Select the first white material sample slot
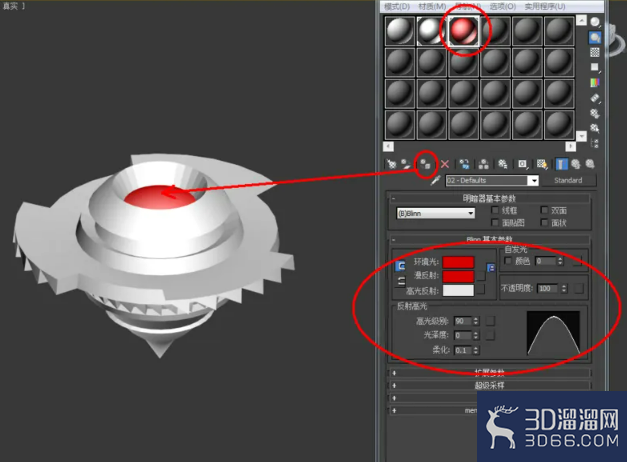Viewport: 627px width, 462px height. [400, 31]
